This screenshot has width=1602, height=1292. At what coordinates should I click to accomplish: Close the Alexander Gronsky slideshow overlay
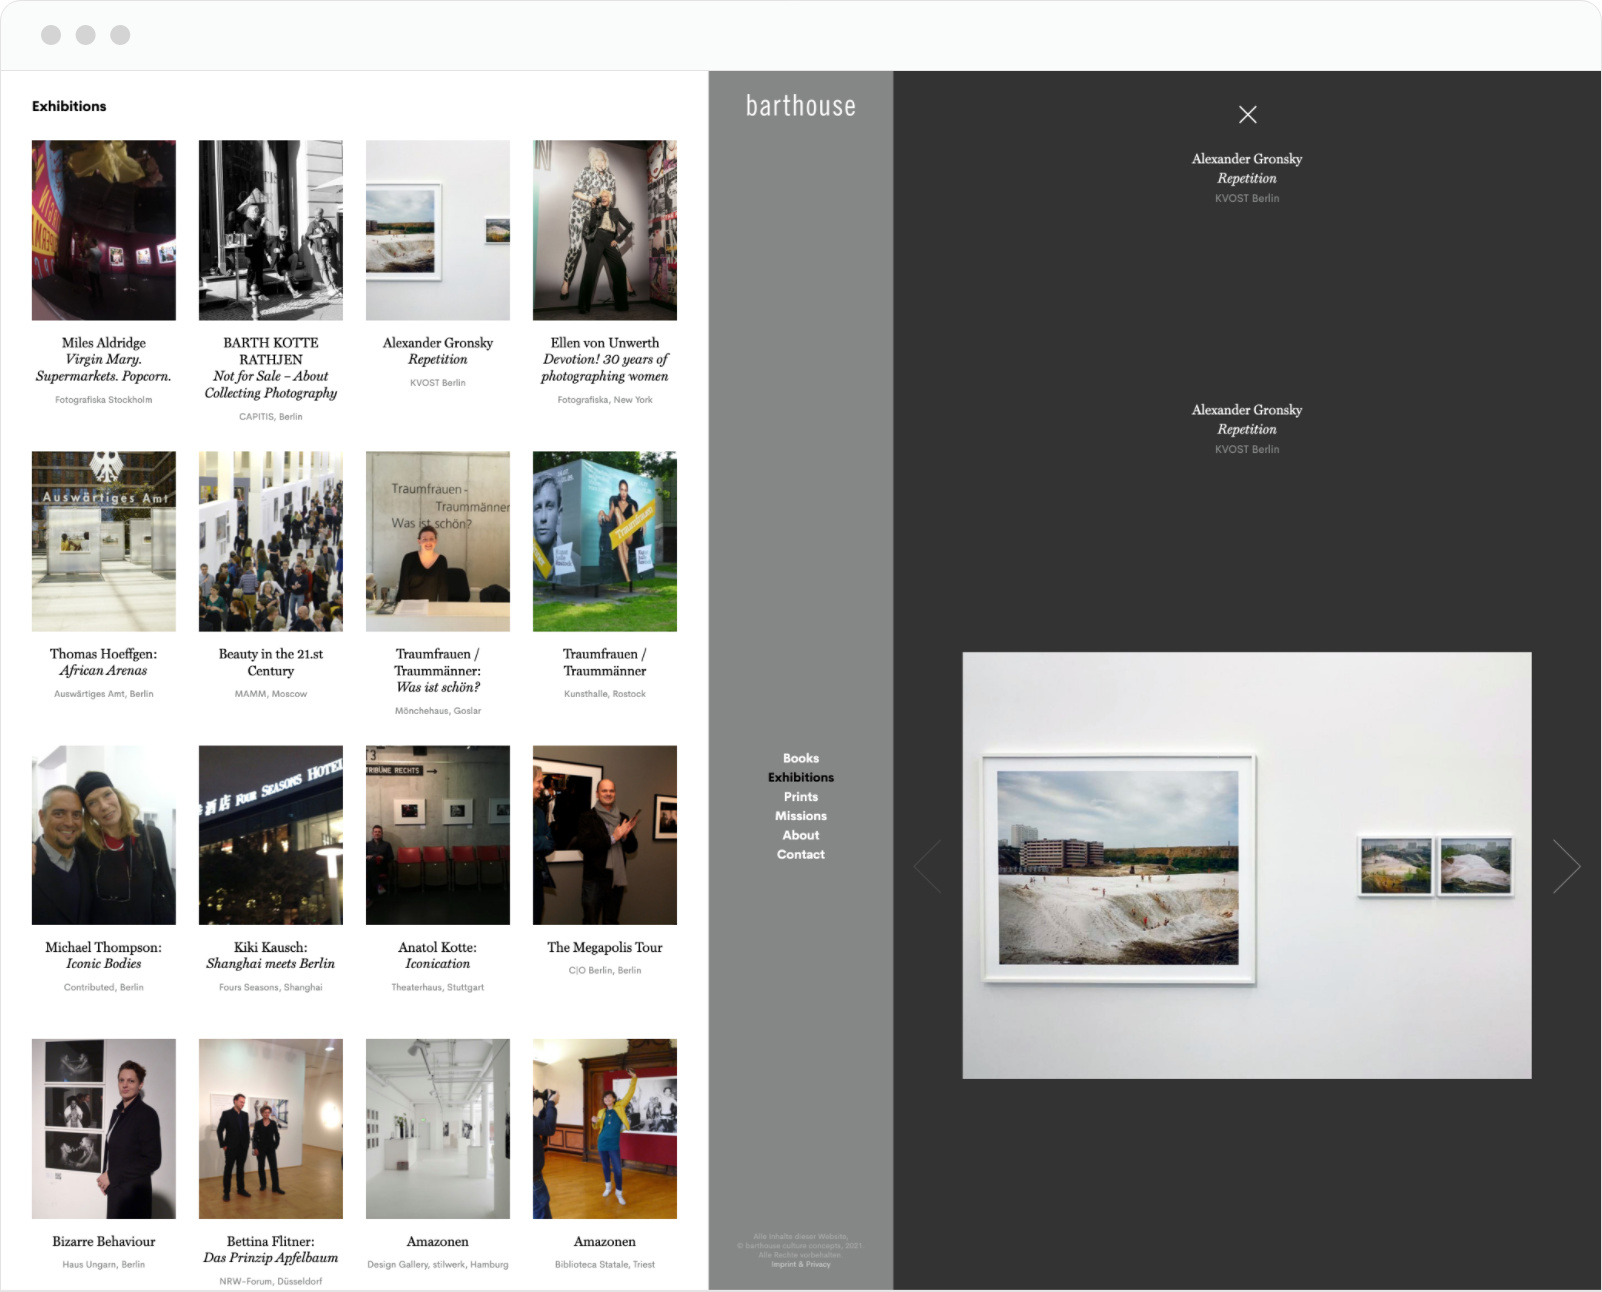click(1247, 115)
